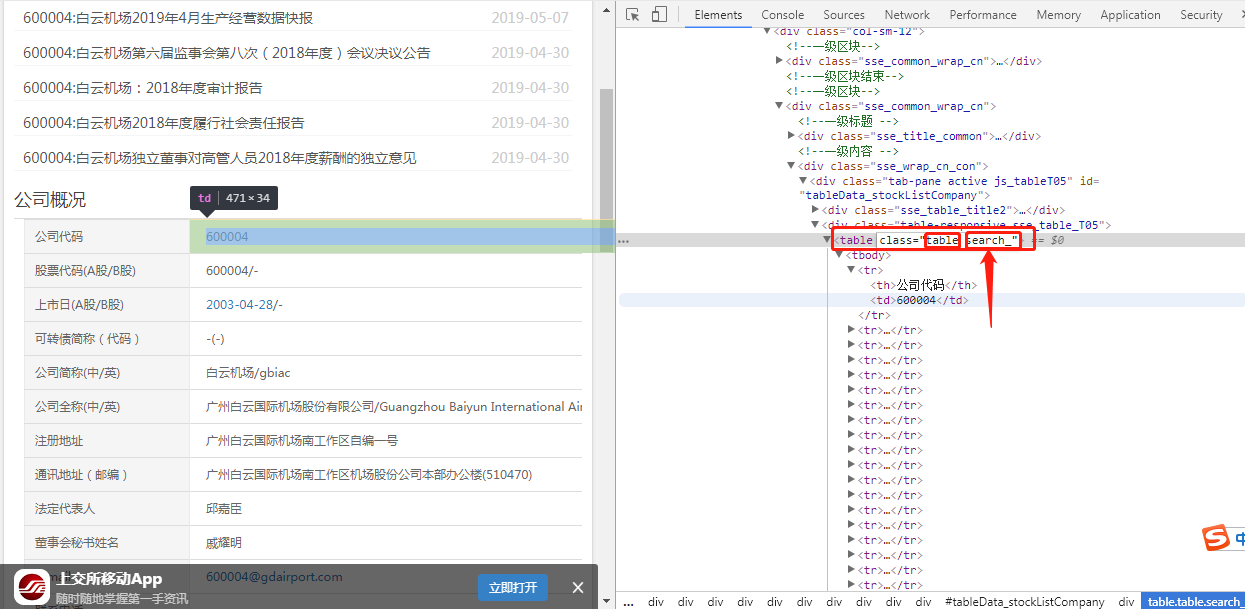1245x609 pixels.
Task: Dismiss the SSE App banner
Action: coord(577,588)
